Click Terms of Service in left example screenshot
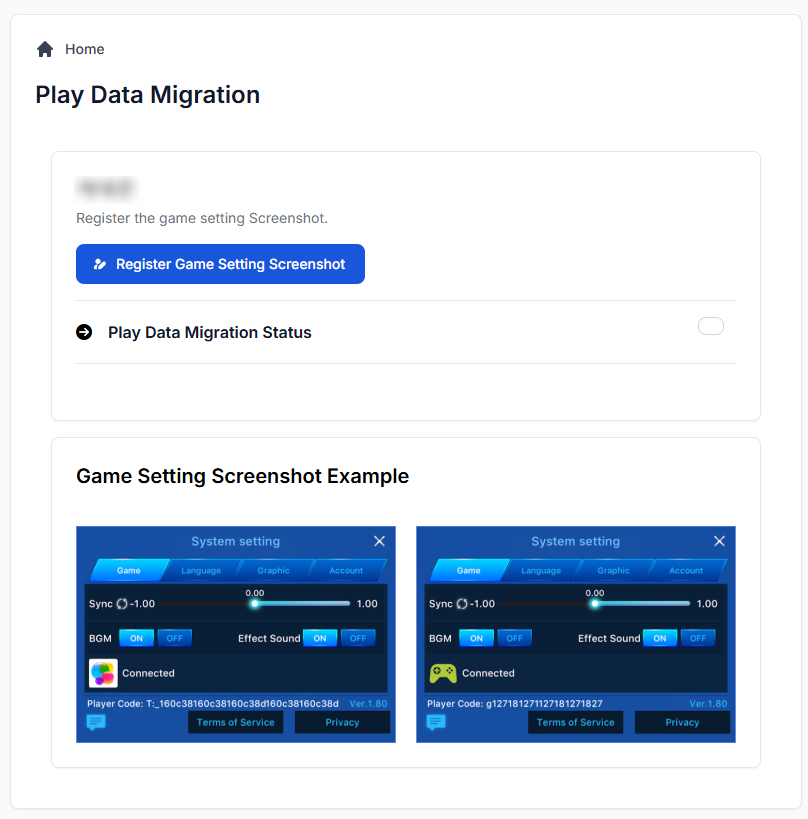Image resolution: width=808 pixels, height=819 pixels. pos(236,722)
